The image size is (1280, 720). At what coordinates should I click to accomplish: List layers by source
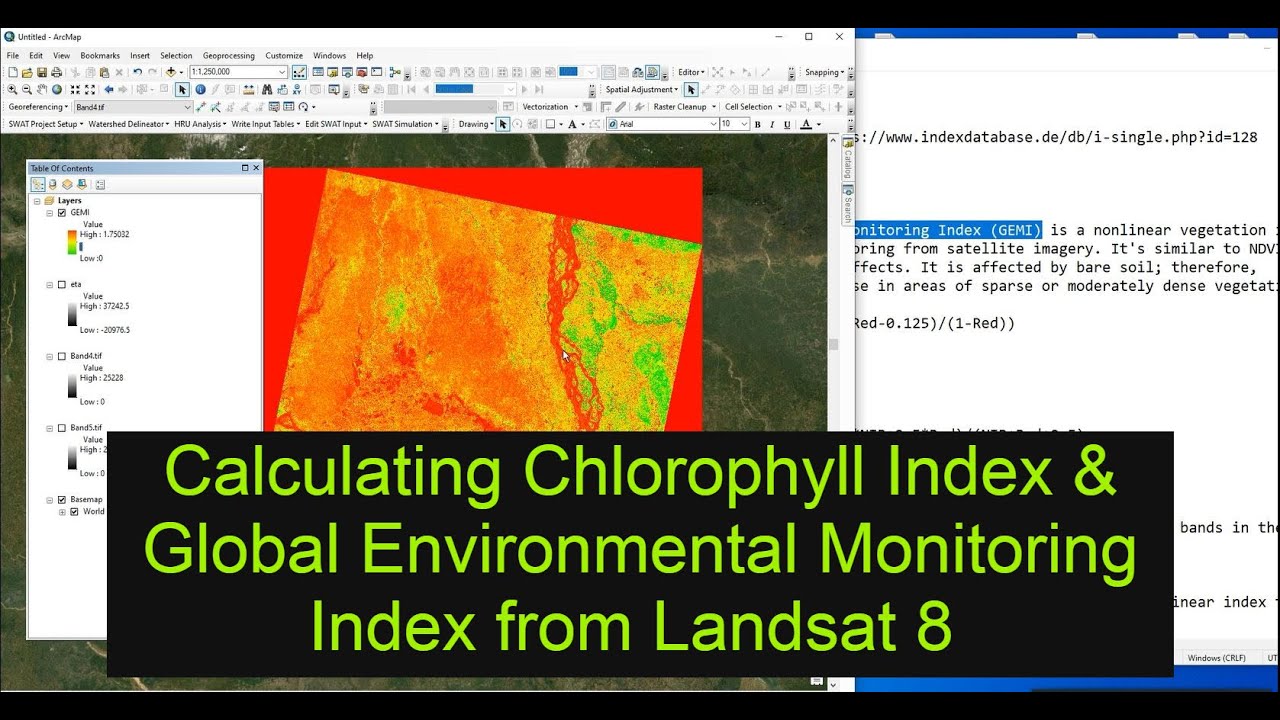(52, 184)
